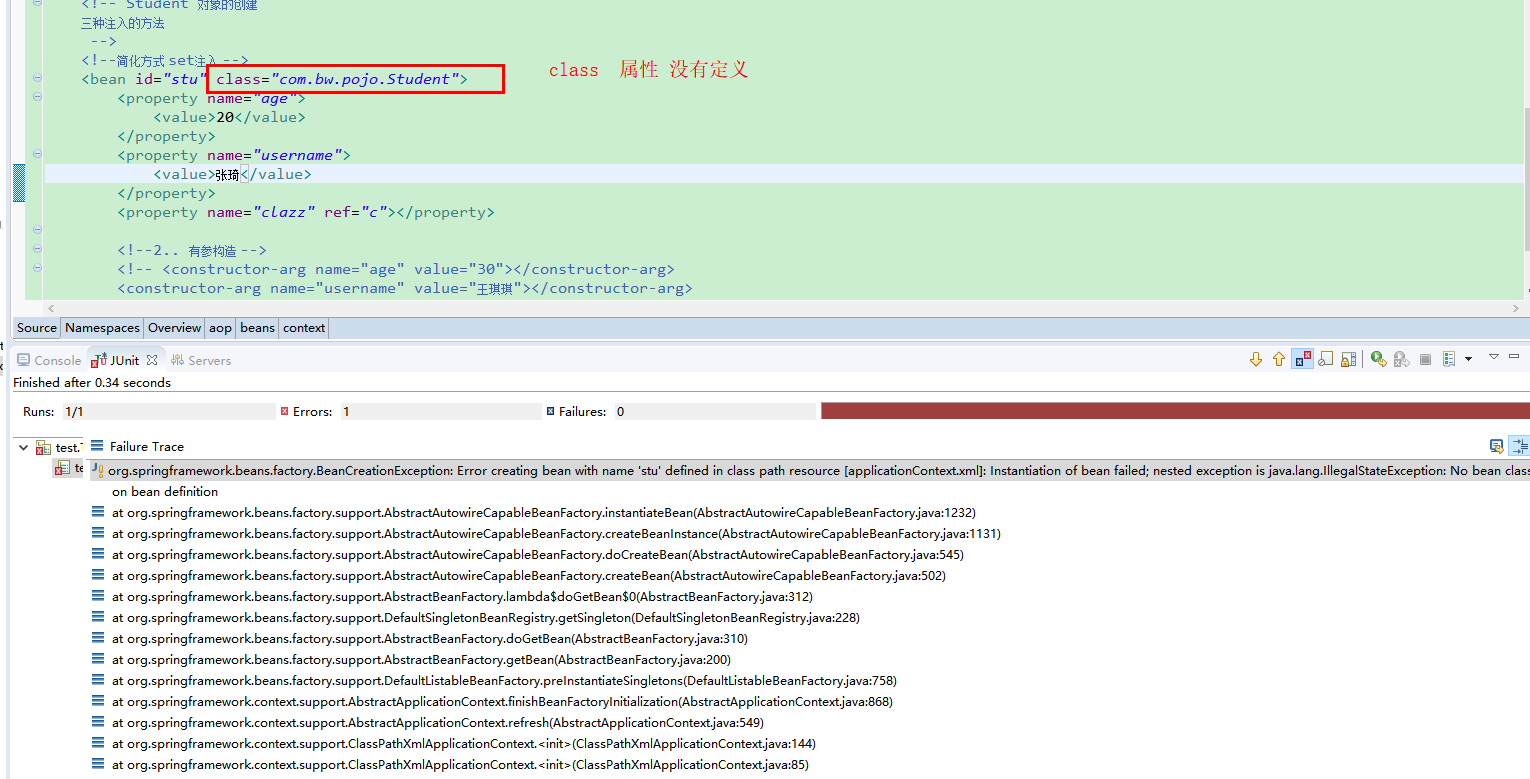Select the Show Next Failed Test arrow
Viewport: 1530px width, 779px height.
pos(1257,358)
